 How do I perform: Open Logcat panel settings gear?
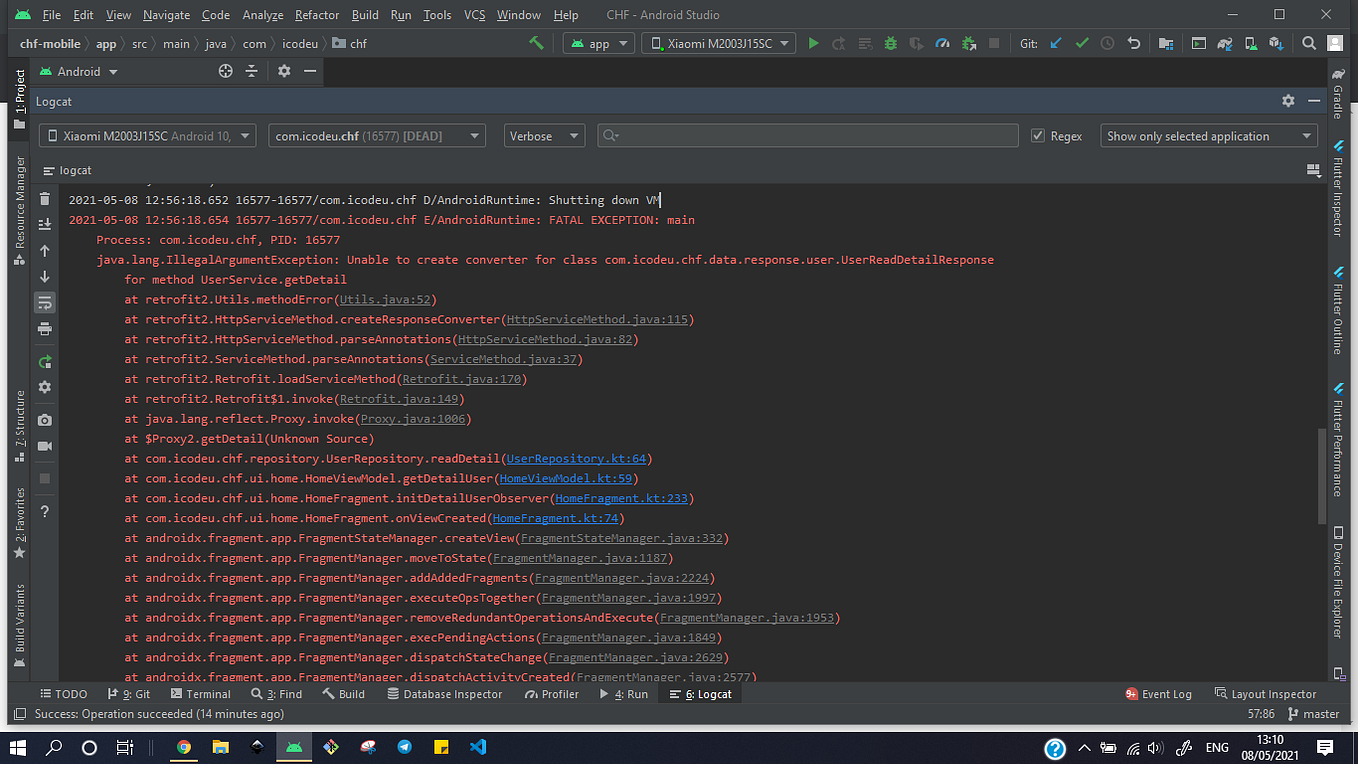pos(1288,101)
